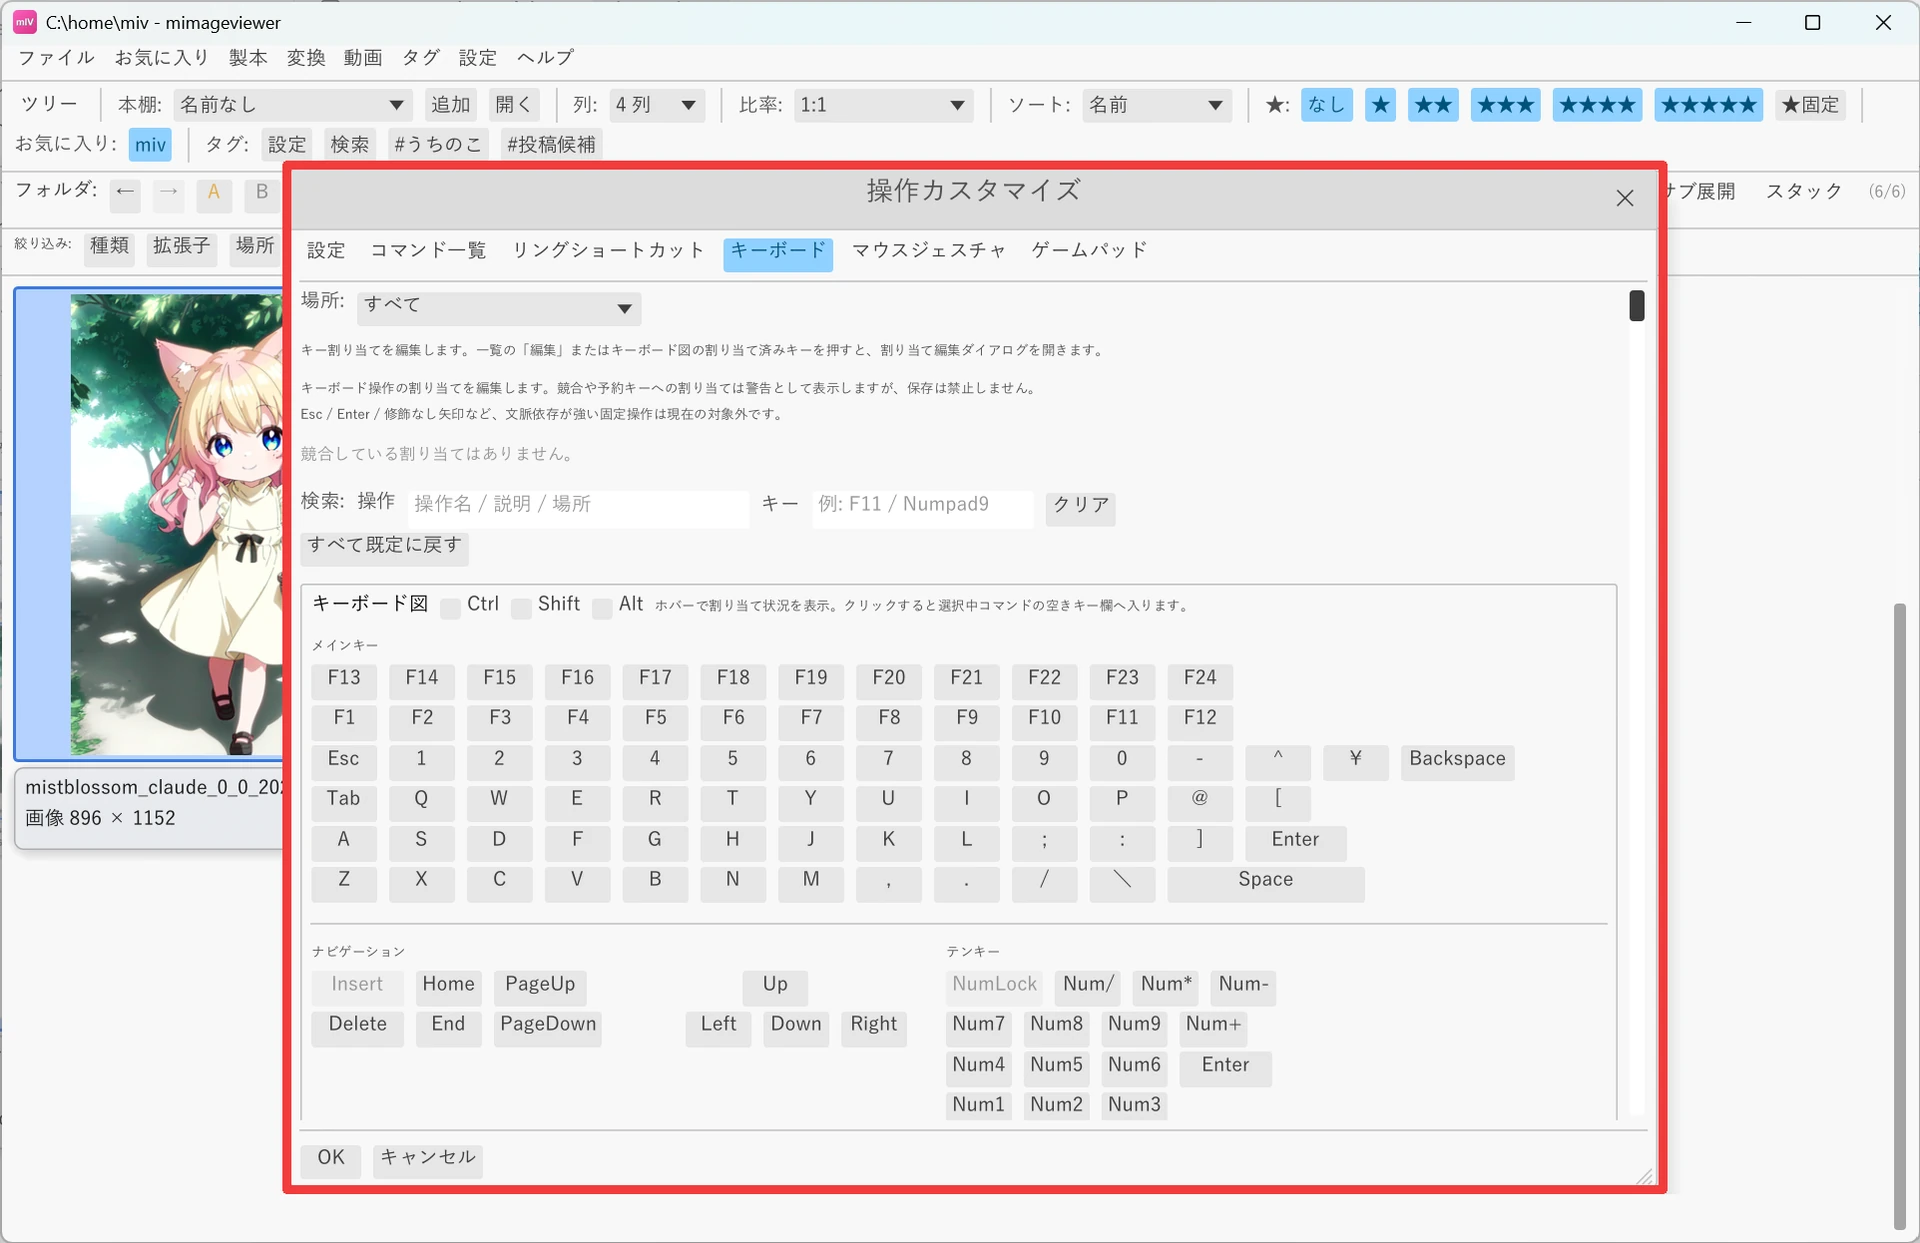The width and height of the screenshot is (1920, 1243).
Task: Click the dialog vertical scrollbar thumb
Action: 1636,306
